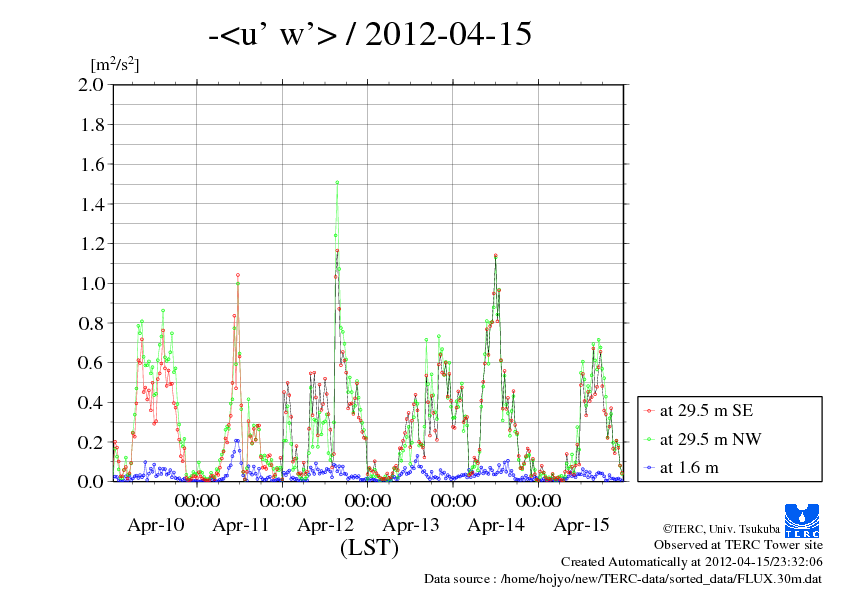Click the red peak near 1.04 on Apr-11
The height and width of the screenshot is (595, 842).
click(238, 275)
